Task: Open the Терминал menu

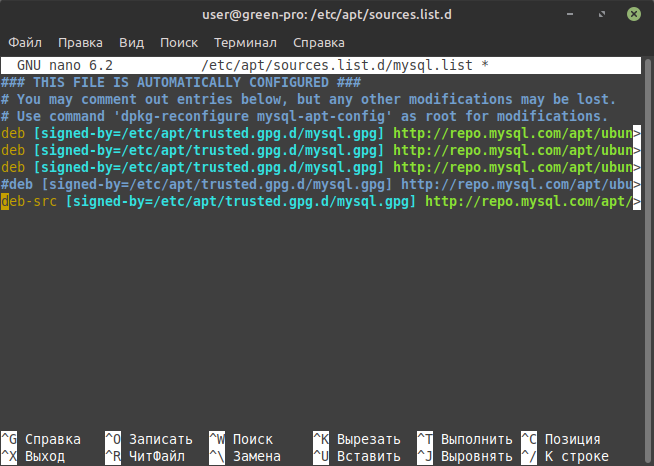Action: pos(245,44)
